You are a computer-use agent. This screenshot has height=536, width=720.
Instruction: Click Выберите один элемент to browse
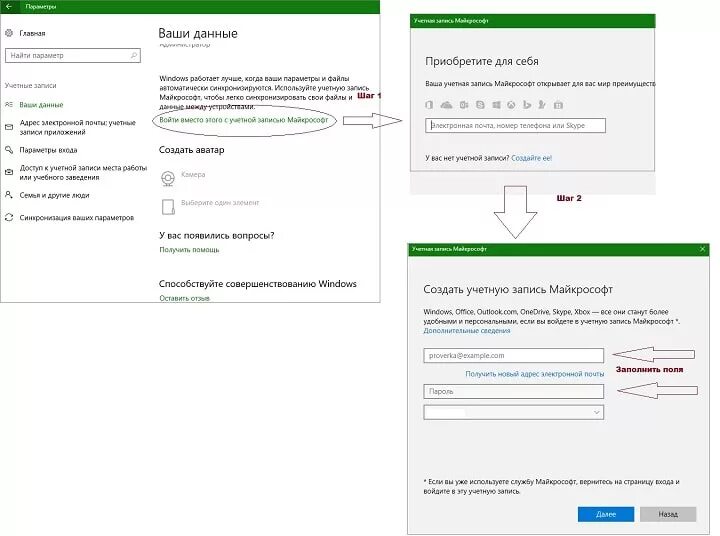tap(220, 203)
